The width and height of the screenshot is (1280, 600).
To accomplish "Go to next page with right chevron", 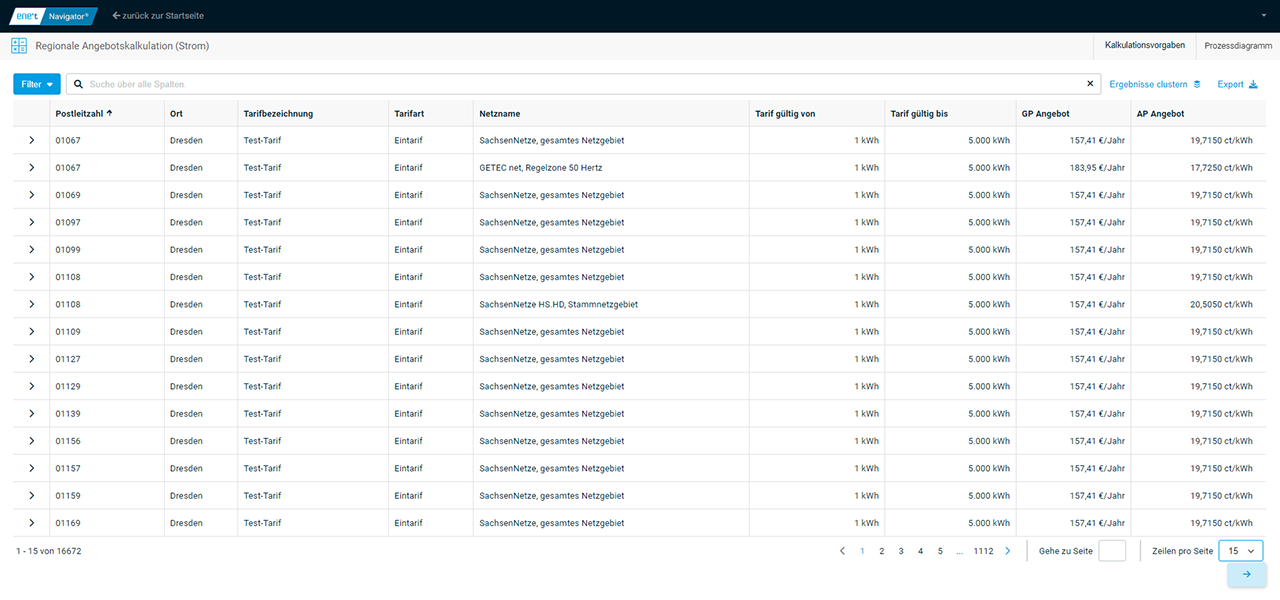I will coord(1007,551).
